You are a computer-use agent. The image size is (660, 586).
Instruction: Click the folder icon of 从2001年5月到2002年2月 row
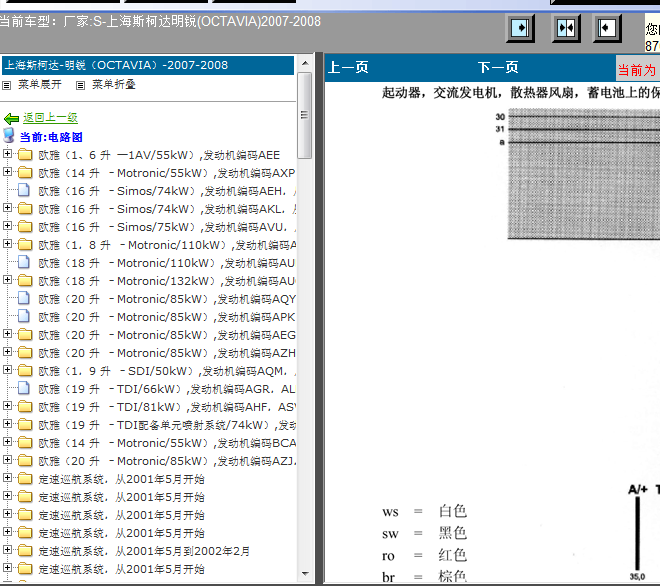25,551
